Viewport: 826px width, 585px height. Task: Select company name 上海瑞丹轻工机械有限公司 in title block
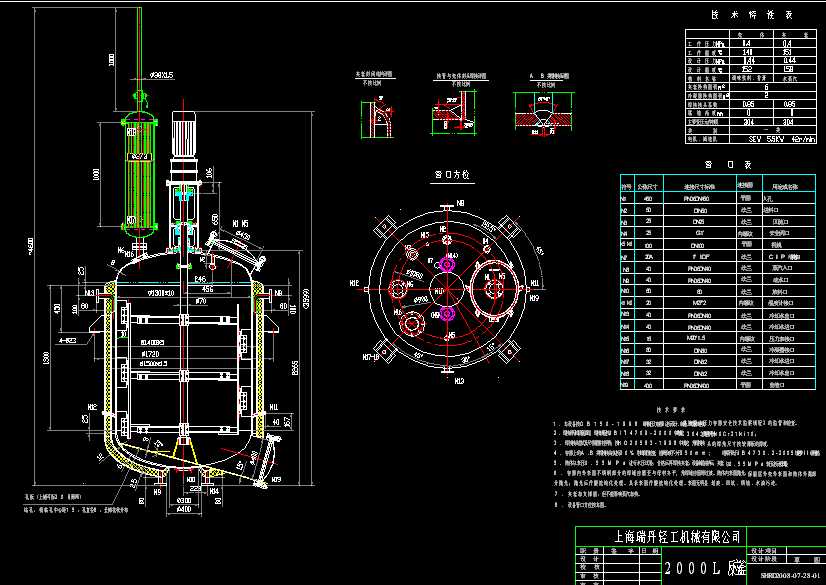click(677, 537)
